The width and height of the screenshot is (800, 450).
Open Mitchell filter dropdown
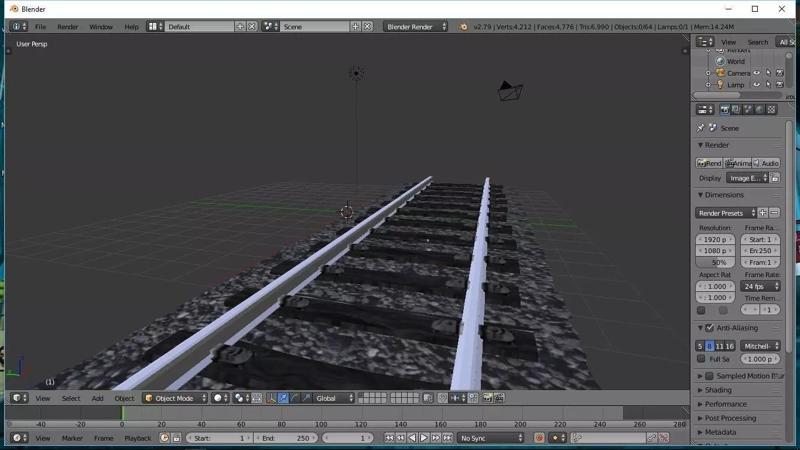click(x=761, y=346)
